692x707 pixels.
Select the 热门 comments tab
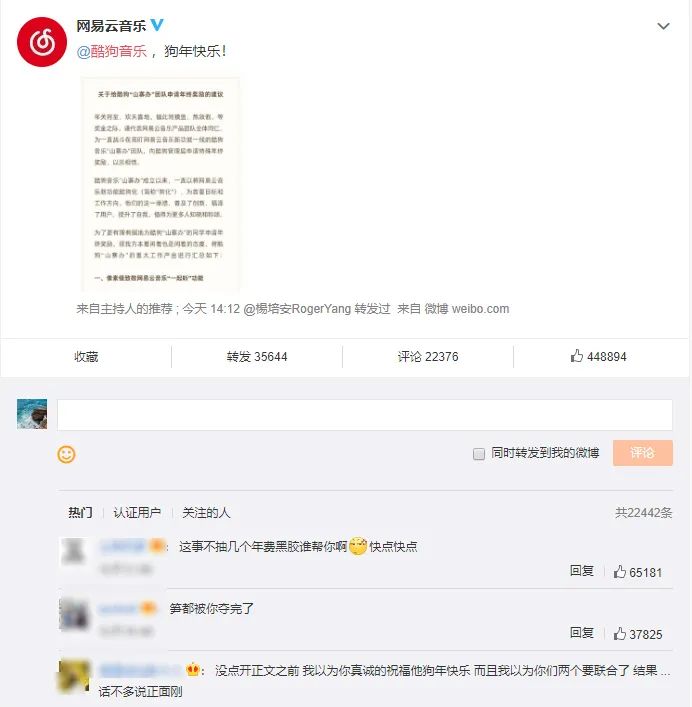point(81,513)
